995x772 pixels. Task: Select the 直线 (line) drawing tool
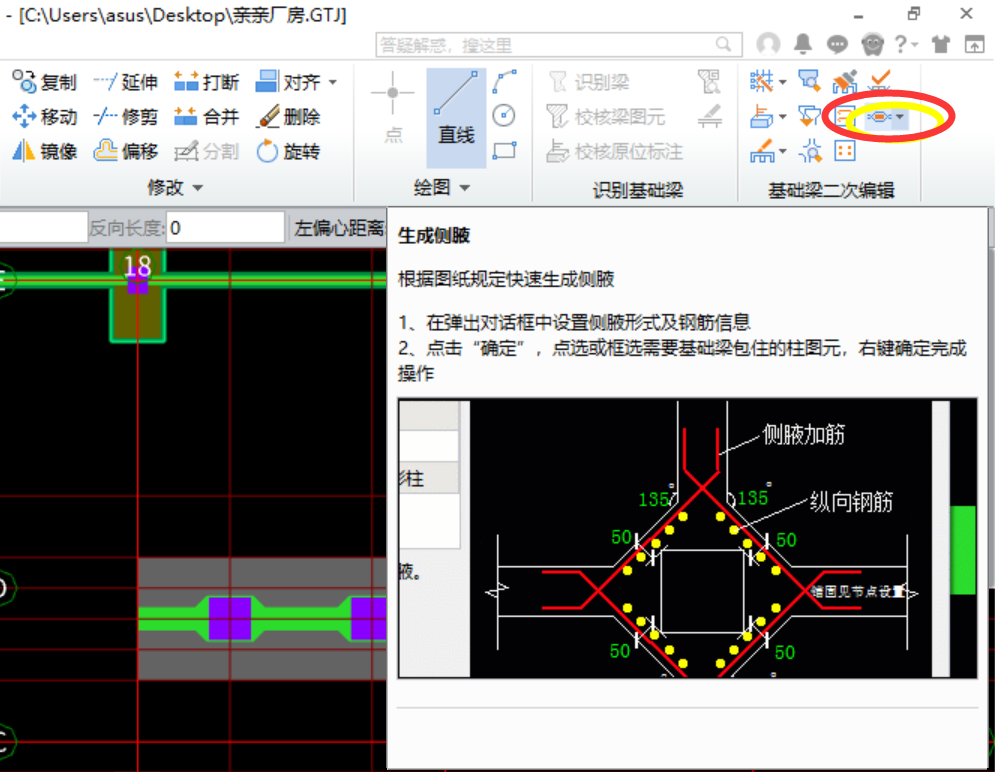[456, 117]
